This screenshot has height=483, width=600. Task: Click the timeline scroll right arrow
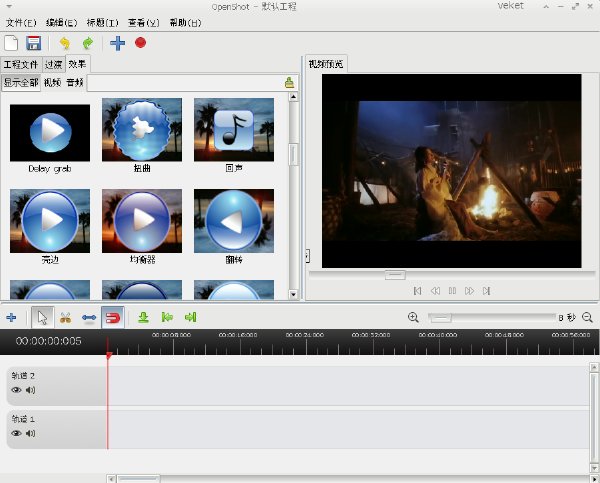[595, 479]
